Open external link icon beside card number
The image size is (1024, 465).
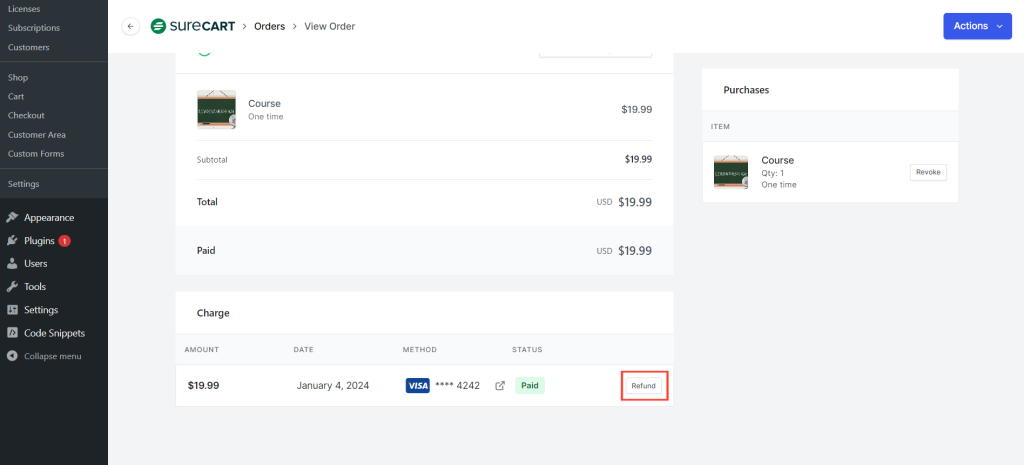[x=500, y=385]
